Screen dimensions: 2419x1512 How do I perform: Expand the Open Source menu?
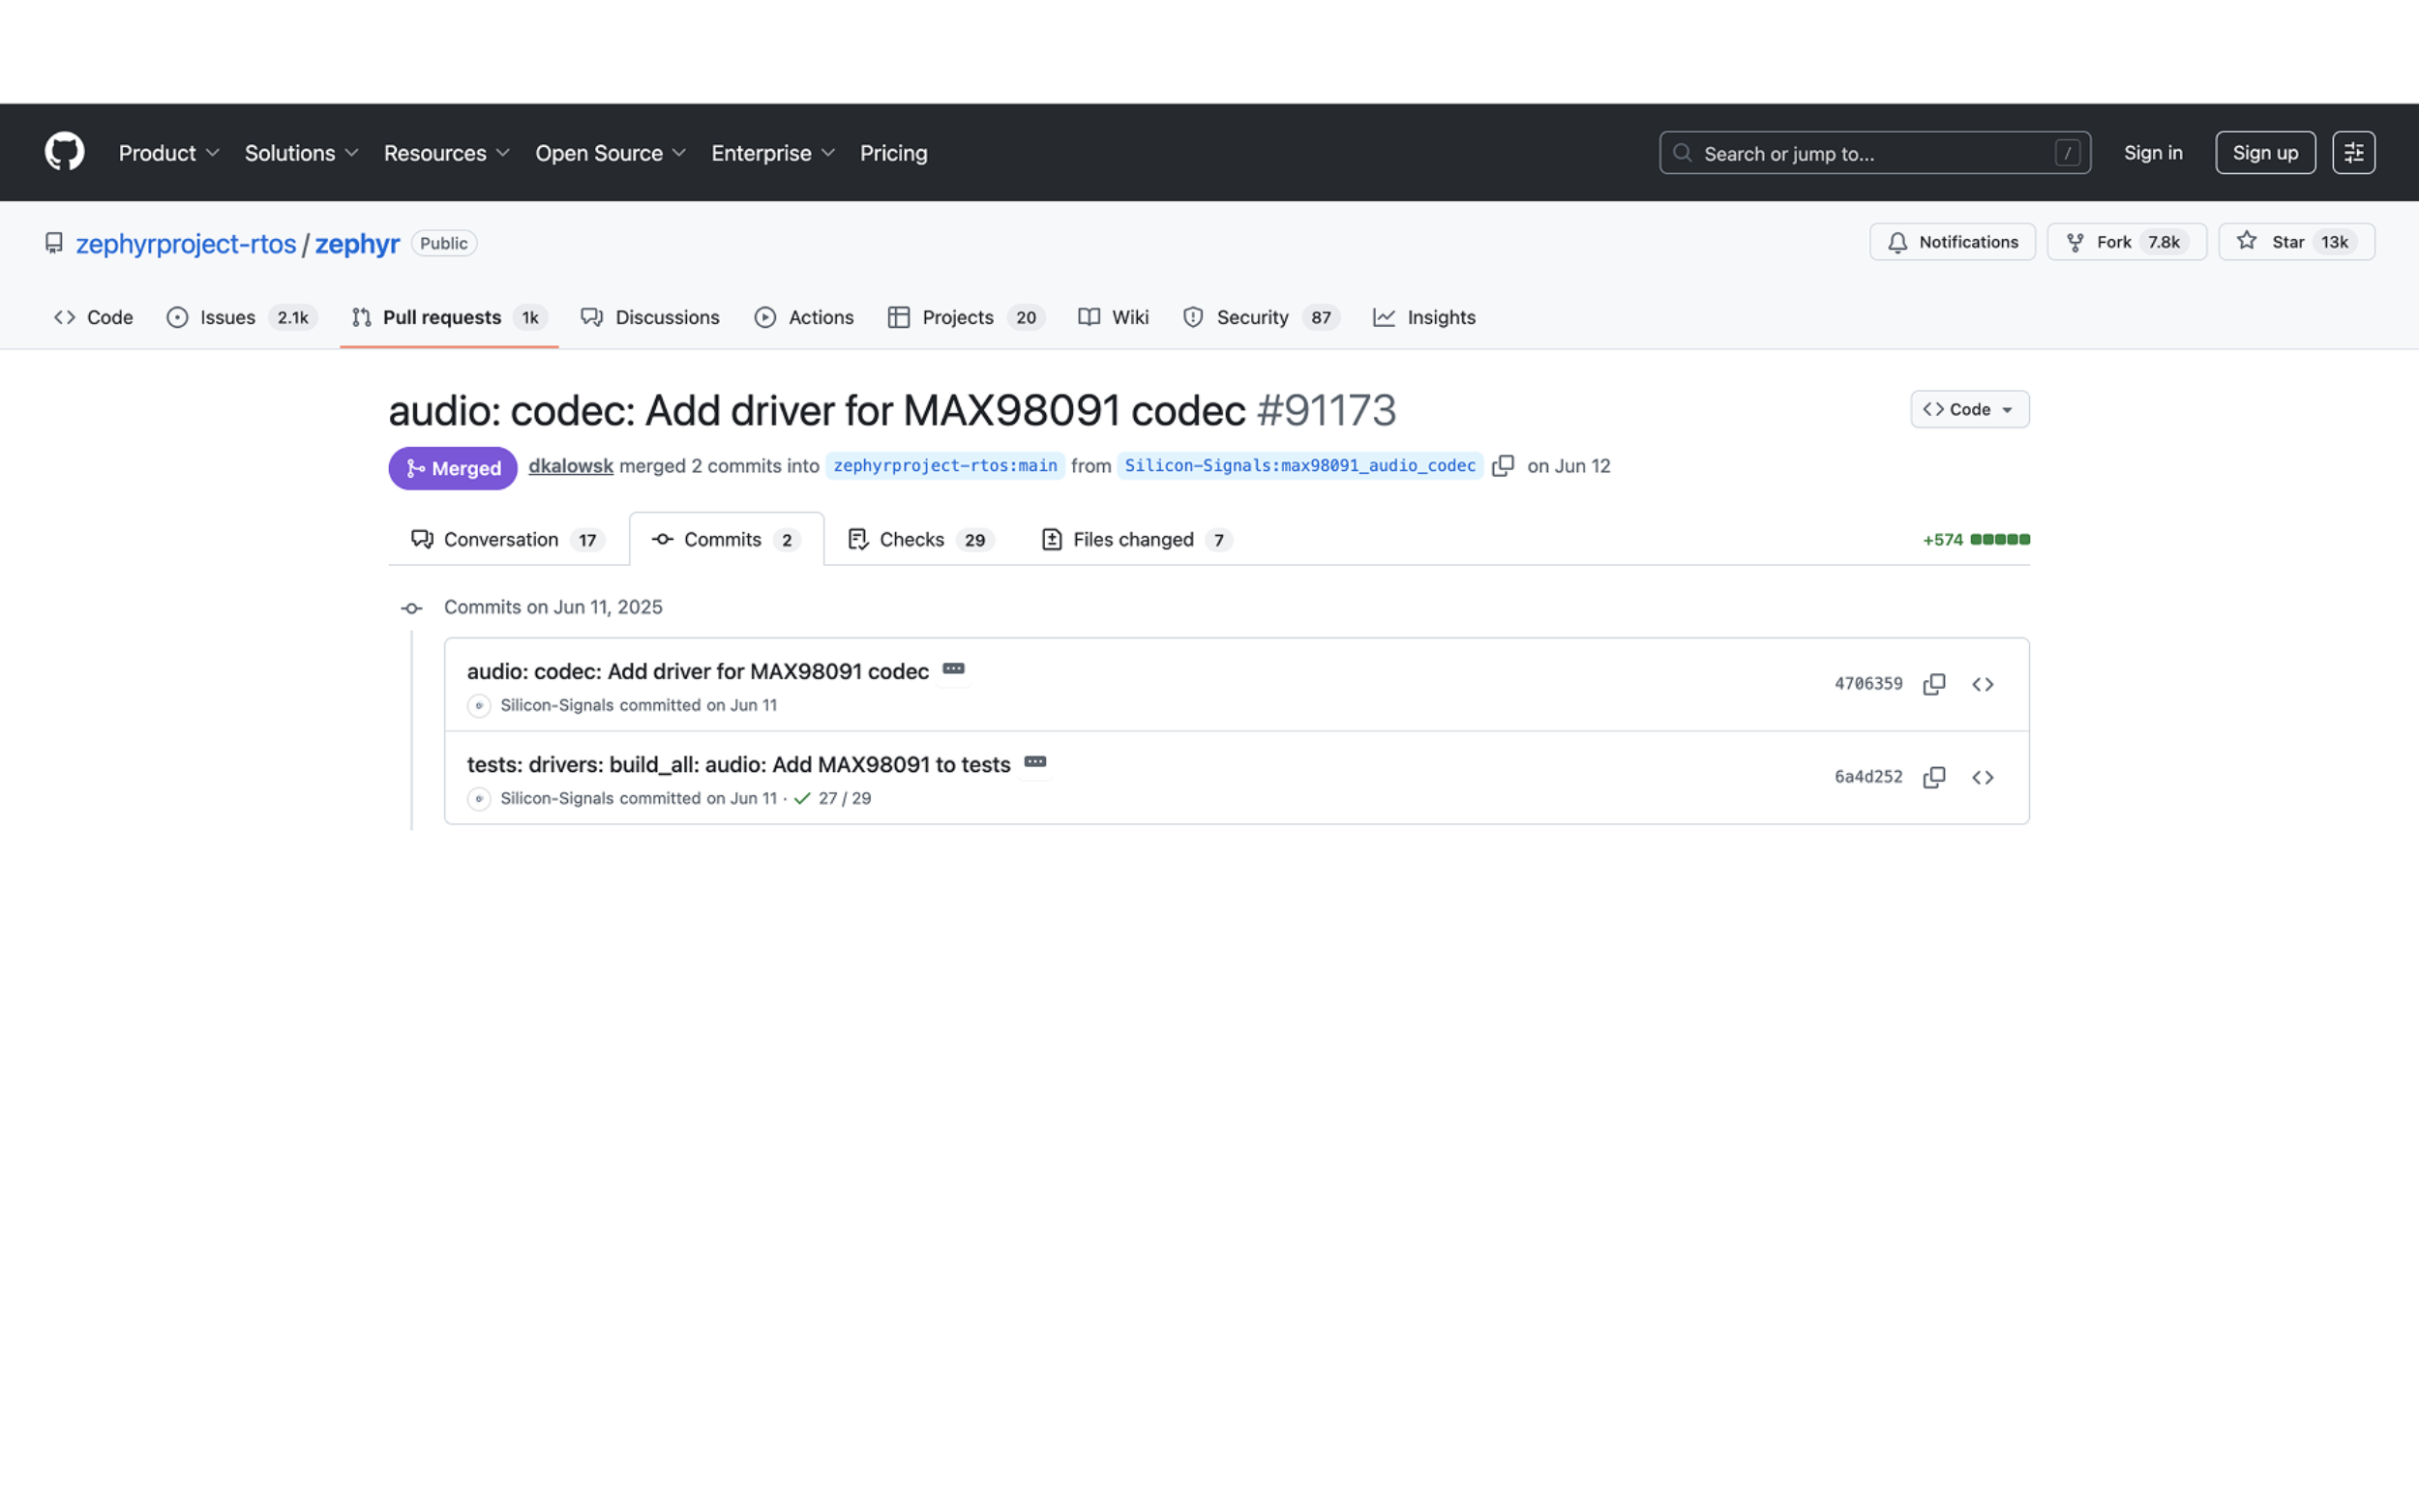610,153
